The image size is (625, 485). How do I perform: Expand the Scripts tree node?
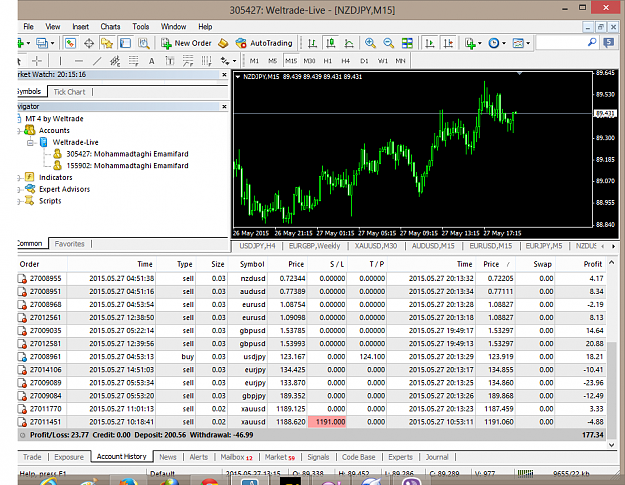tap(19, 201)
